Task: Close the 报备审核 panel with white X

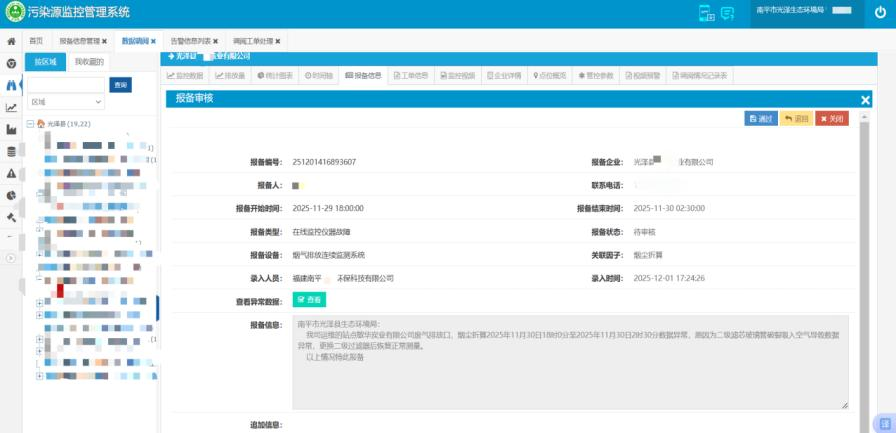Action: [865, 100]
